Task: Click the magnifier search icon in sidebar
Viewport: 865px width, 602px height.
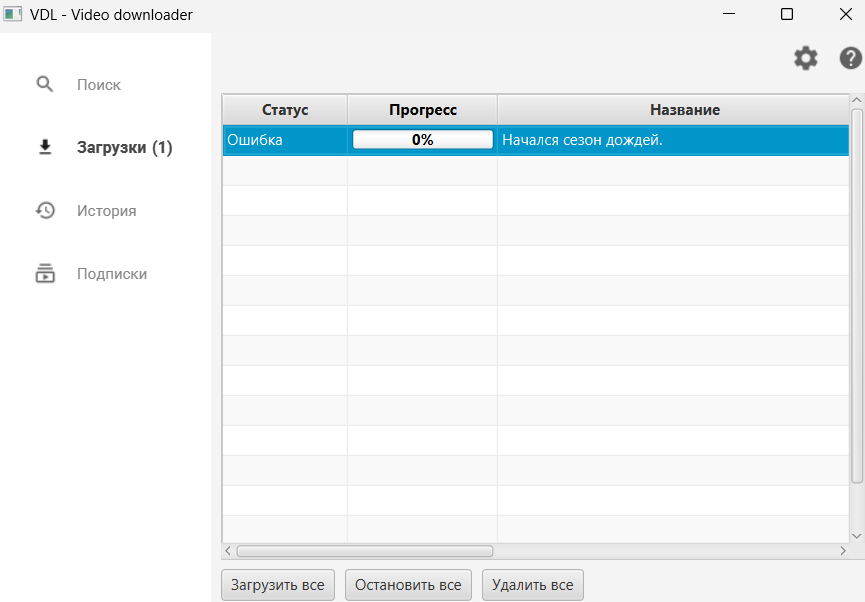Action: click(x=45, y=84)
